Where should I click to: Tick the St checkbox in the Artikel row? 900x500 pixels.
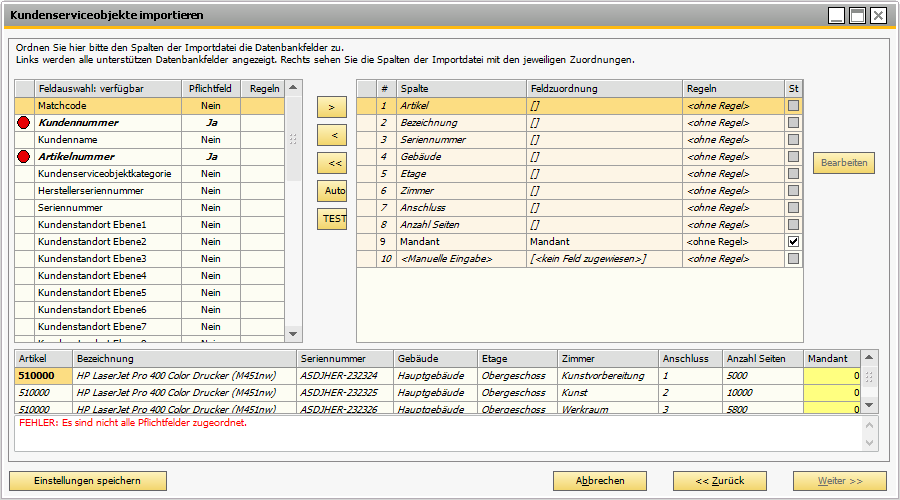click(793, 105)
